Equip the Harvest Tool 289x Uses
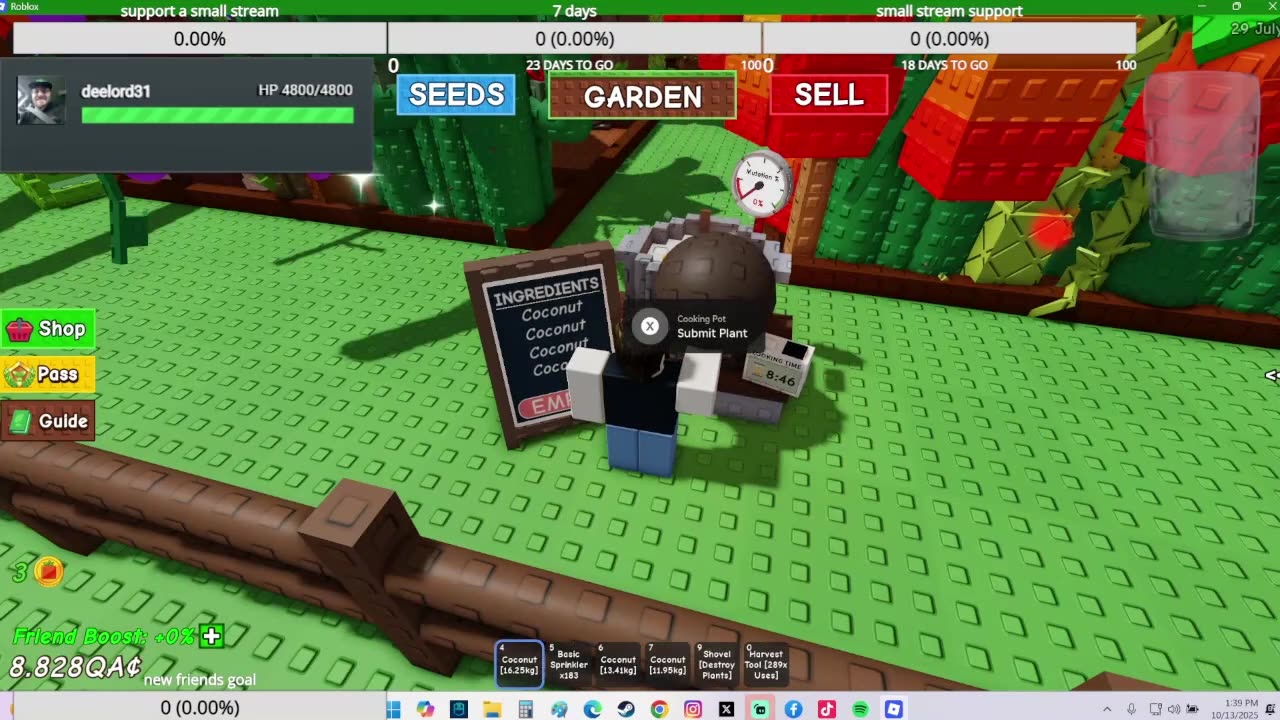This screenshot has height=720, width=1280. (766, 664)
